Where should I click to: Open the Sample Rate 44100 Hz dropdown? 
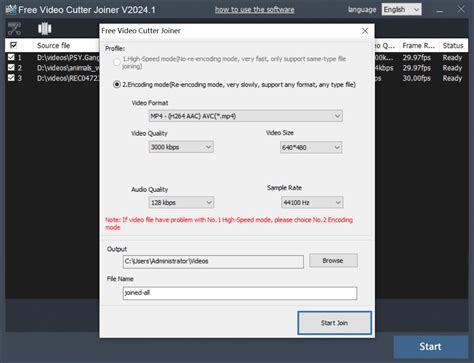tap(312, 202)
